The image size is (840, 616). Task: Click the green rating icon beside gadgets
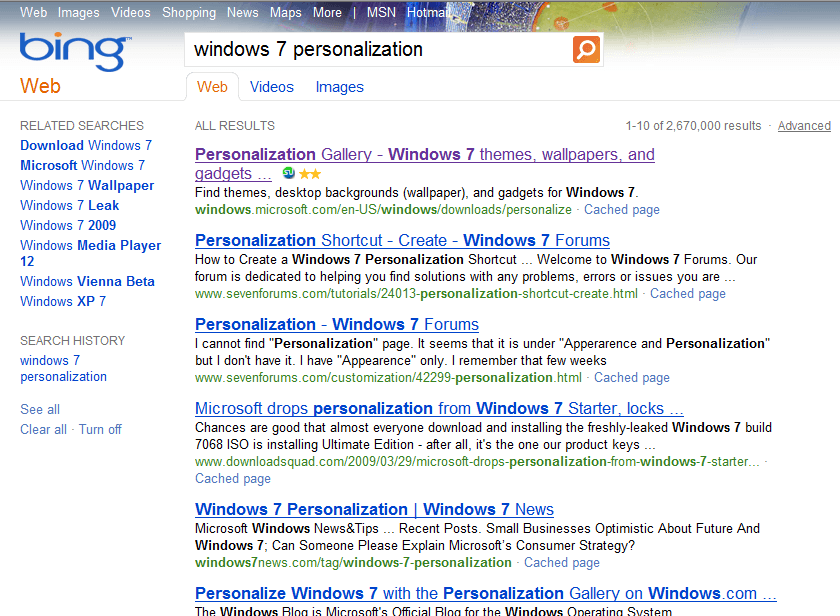[288, 173]
